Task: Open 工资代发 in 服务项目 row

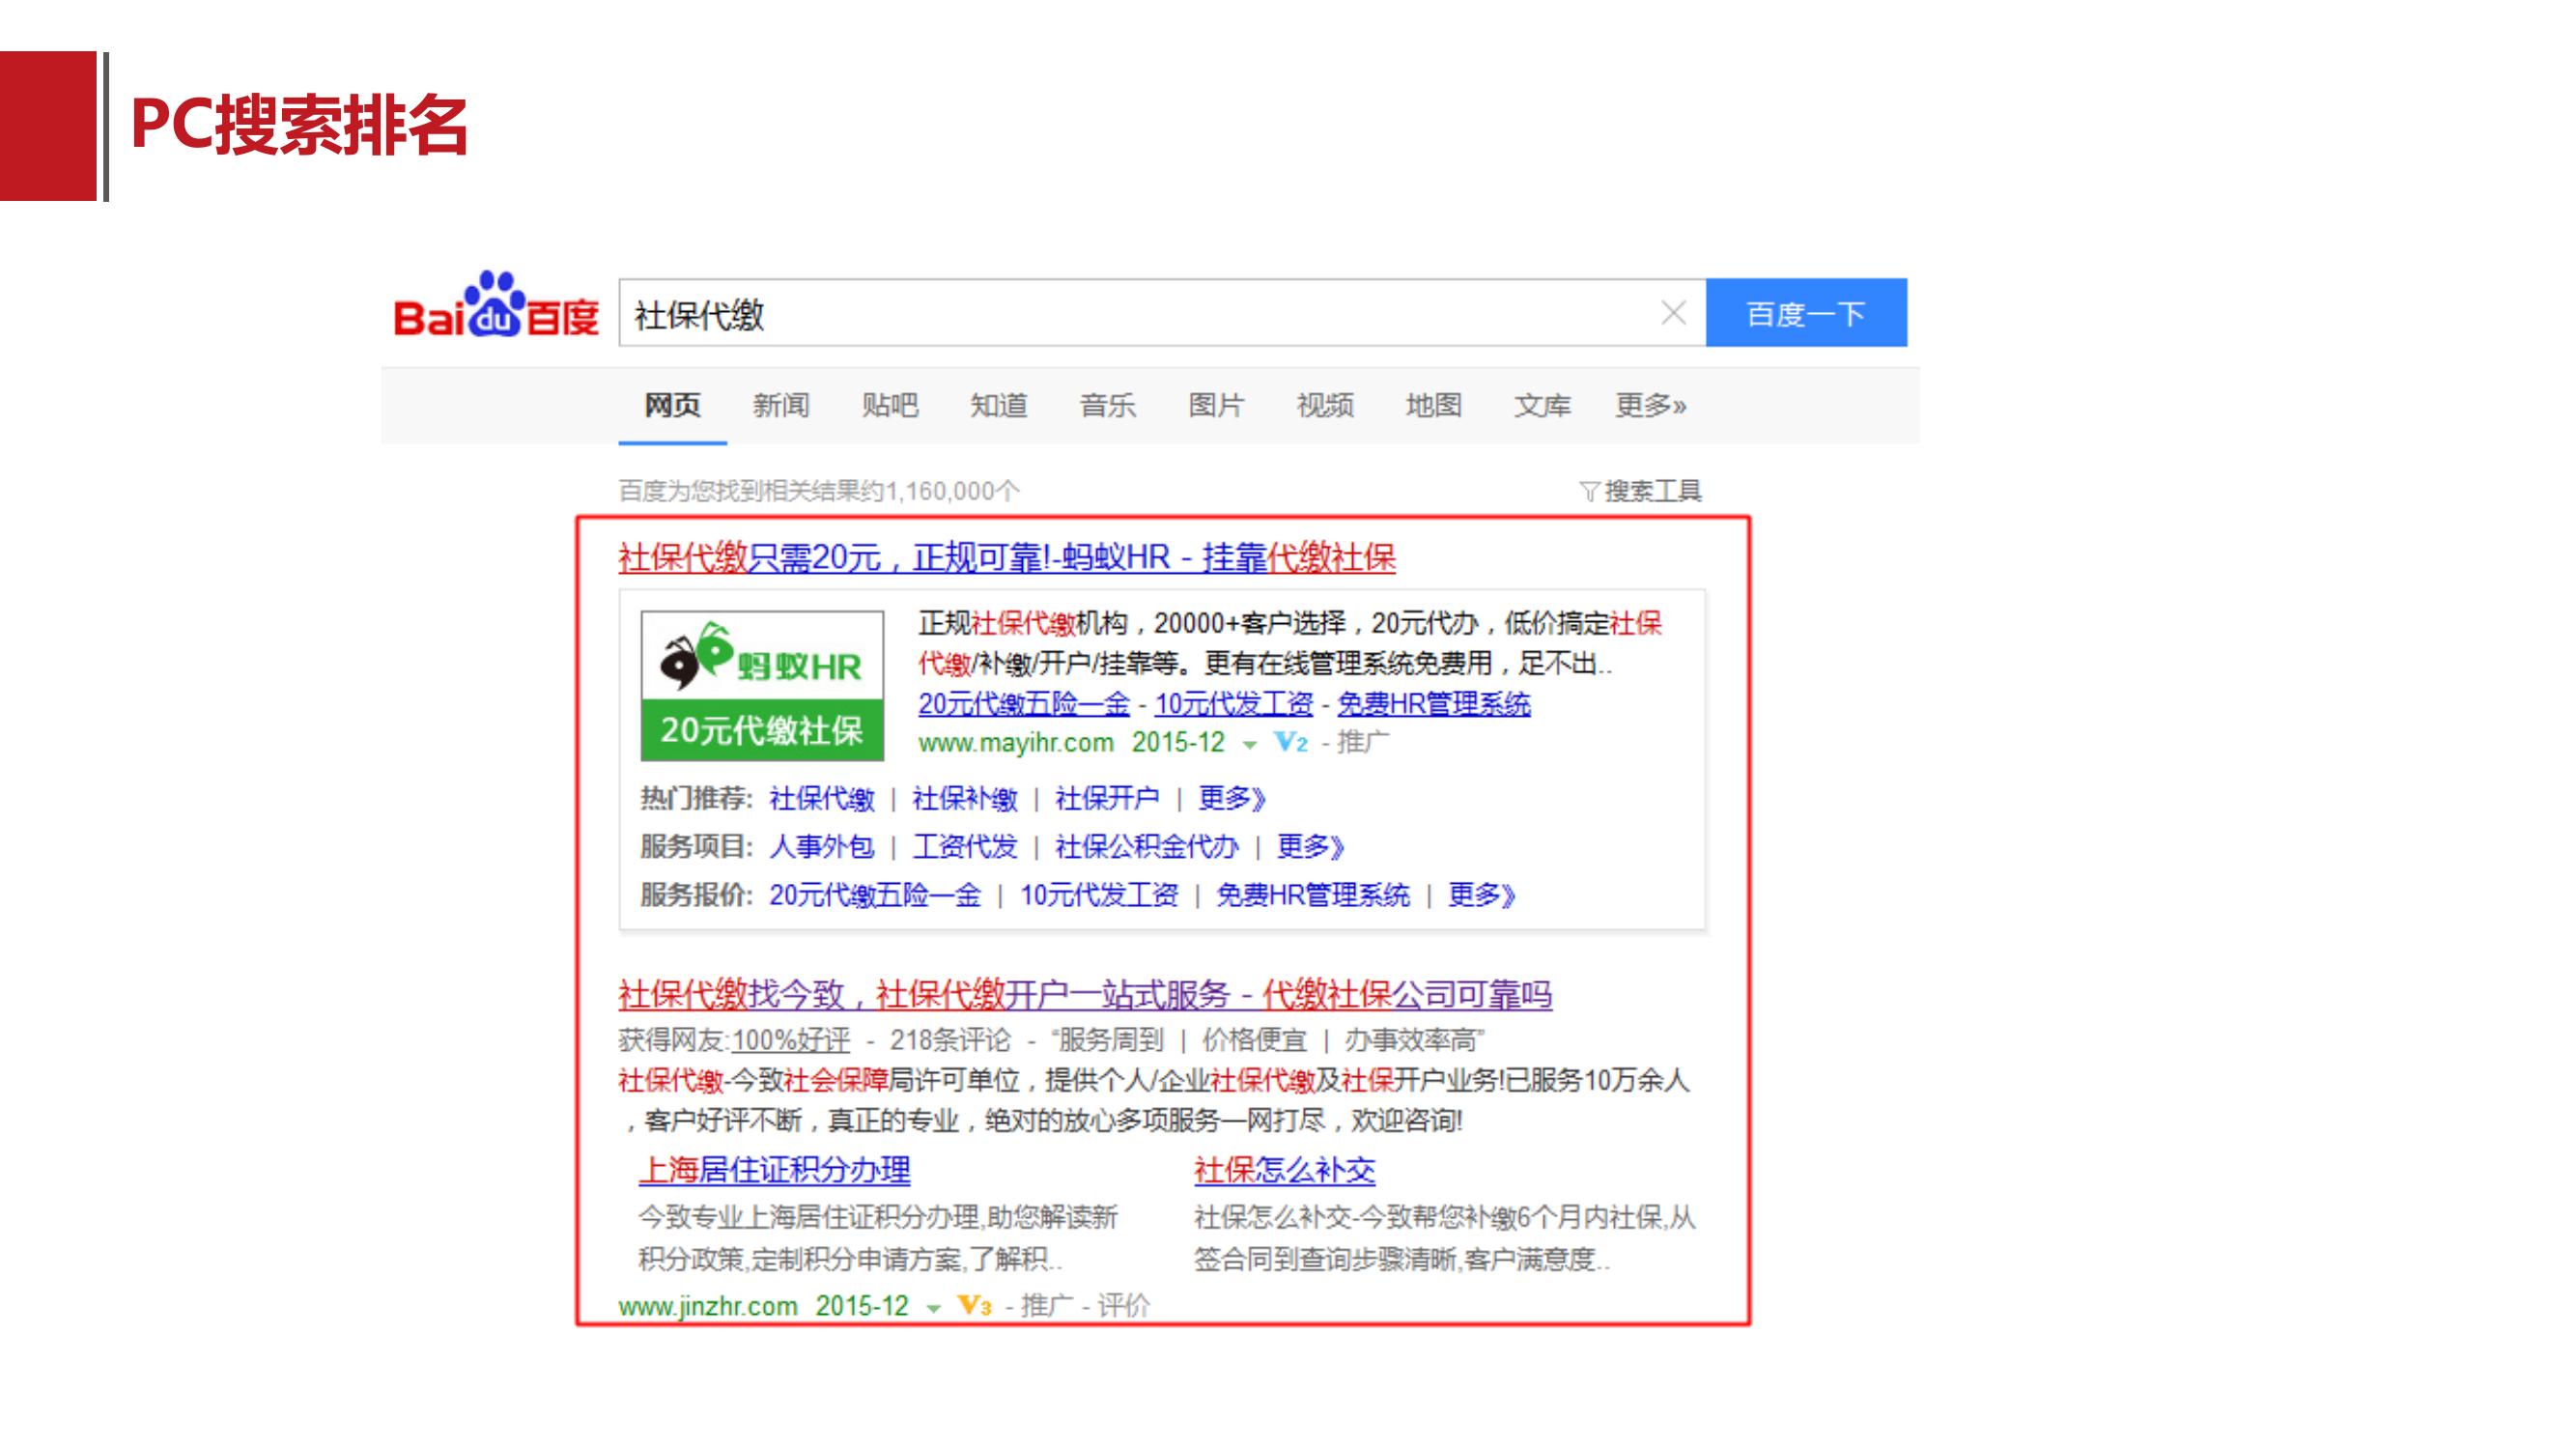Action: [x=965, y=847]
